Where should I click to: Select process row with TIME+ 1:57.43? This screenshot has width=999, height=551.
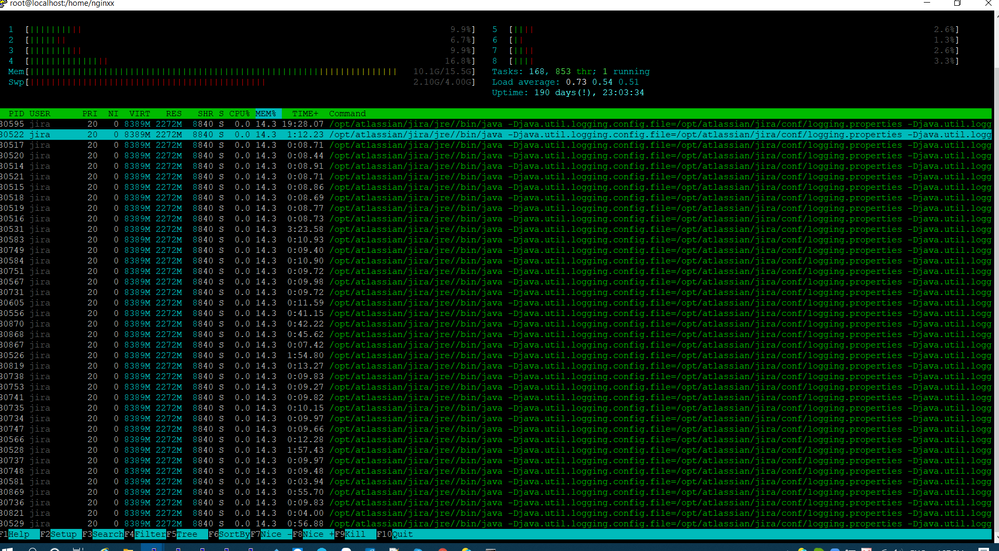[x=496, y=450]
